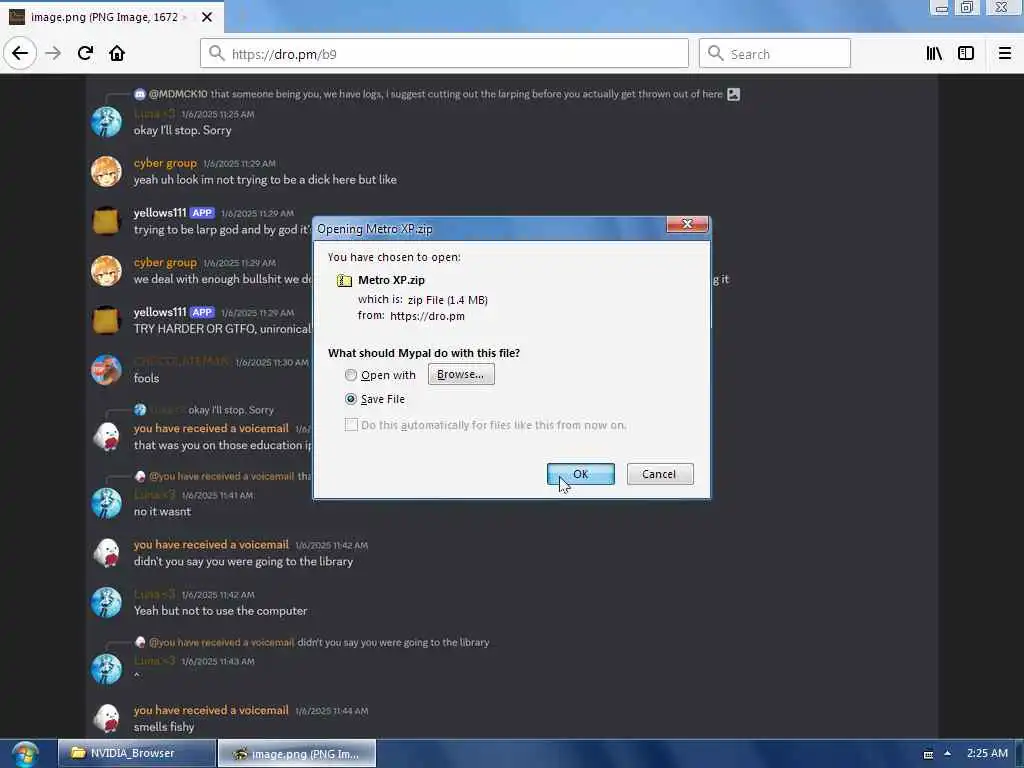Select the image.png browser tab
The height and width of the screenshot is (768, 1024).
point(112,17)
